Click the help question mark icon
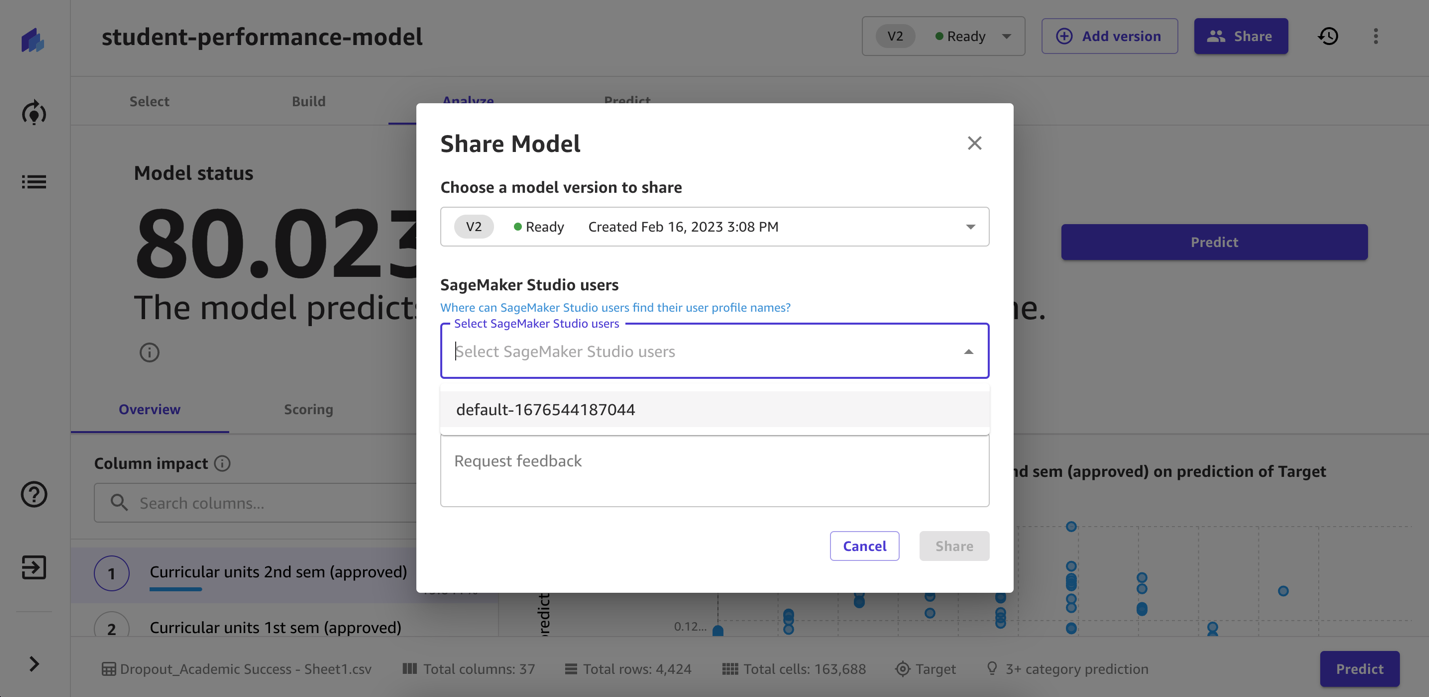The width and height of the screenshot is (1429, 697). coord(33,494)
